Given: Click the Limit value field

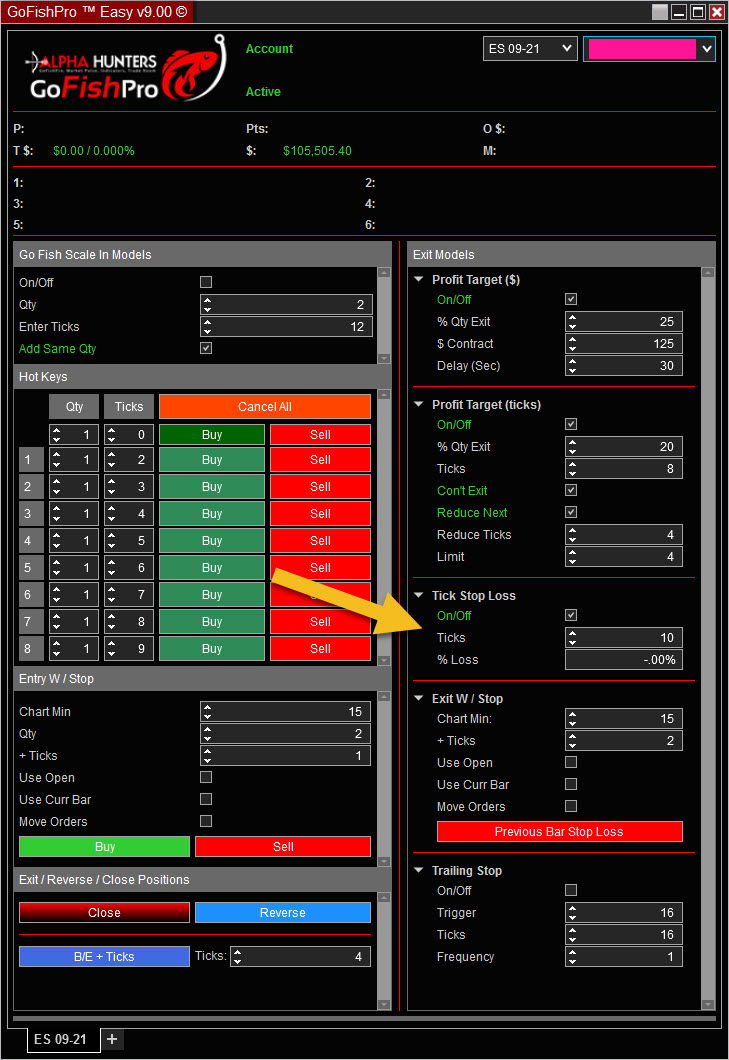Looking at the screenshot, I should click(624, 556).
